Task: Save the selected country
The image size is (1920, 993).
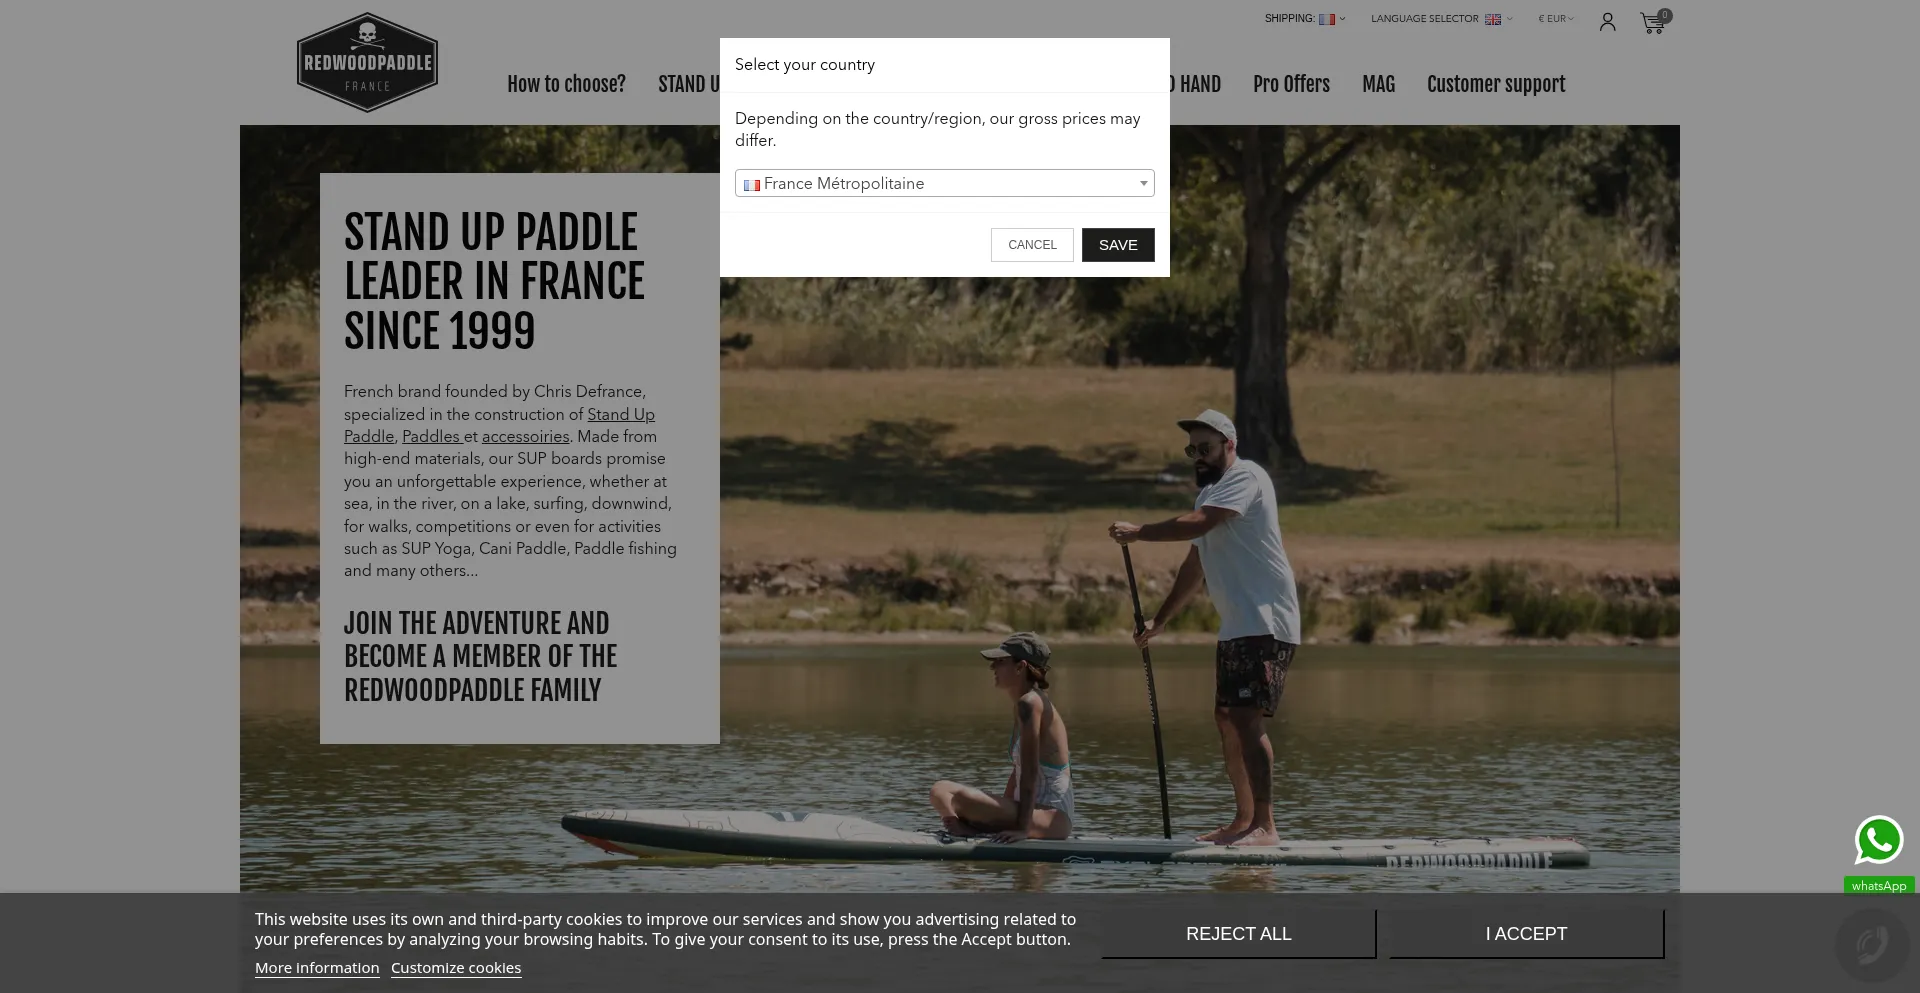Action: point(1118,245)
